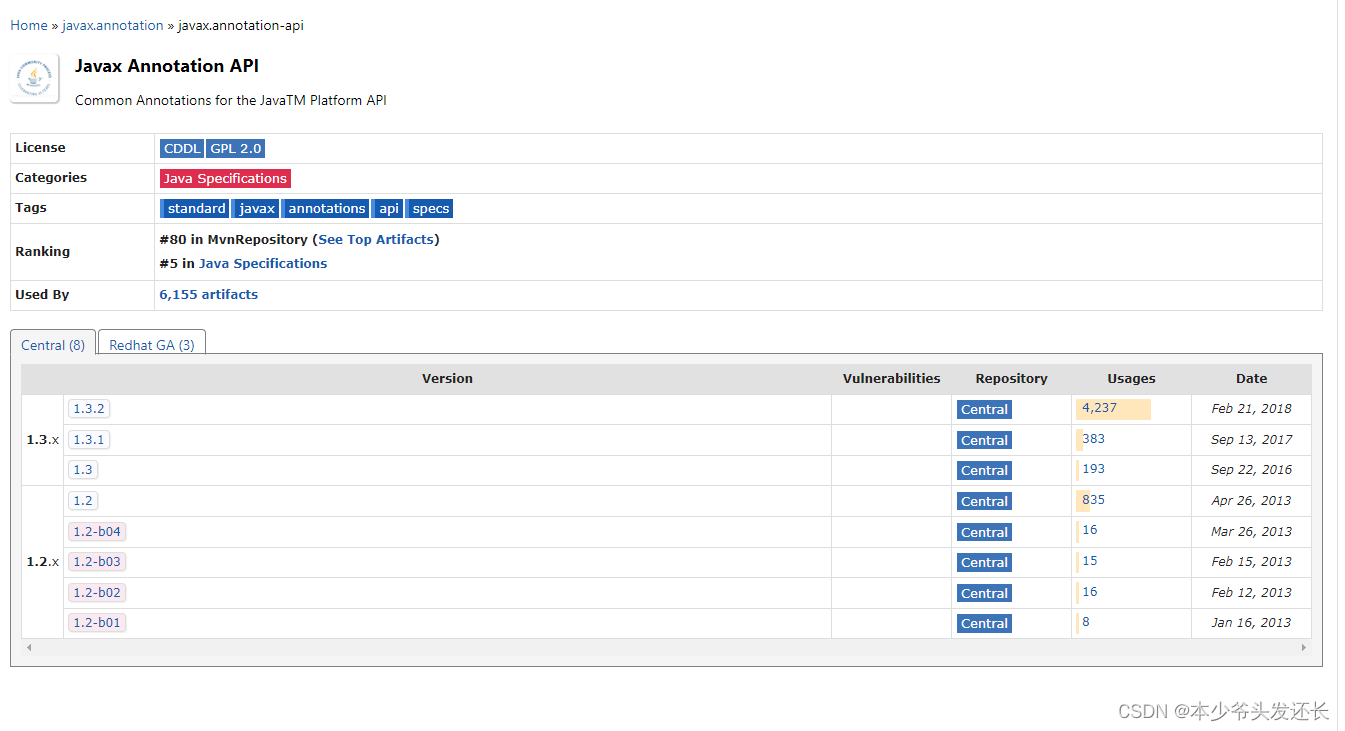This screenshot has width=1345, height=731.
Task: Open version 1.3.2
Action: point(89,408)
